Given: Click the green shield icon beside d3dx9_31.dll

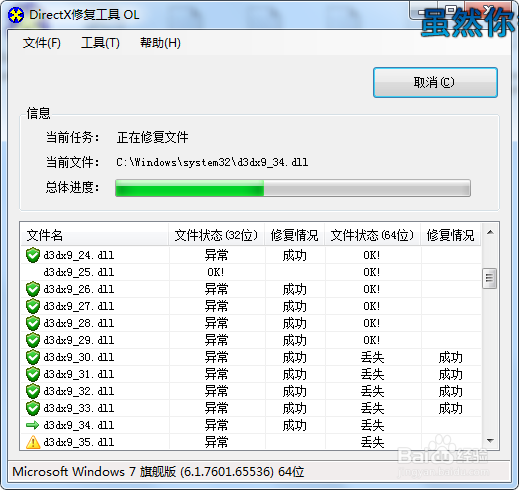Looking at the screenshot, I should 33,374.
